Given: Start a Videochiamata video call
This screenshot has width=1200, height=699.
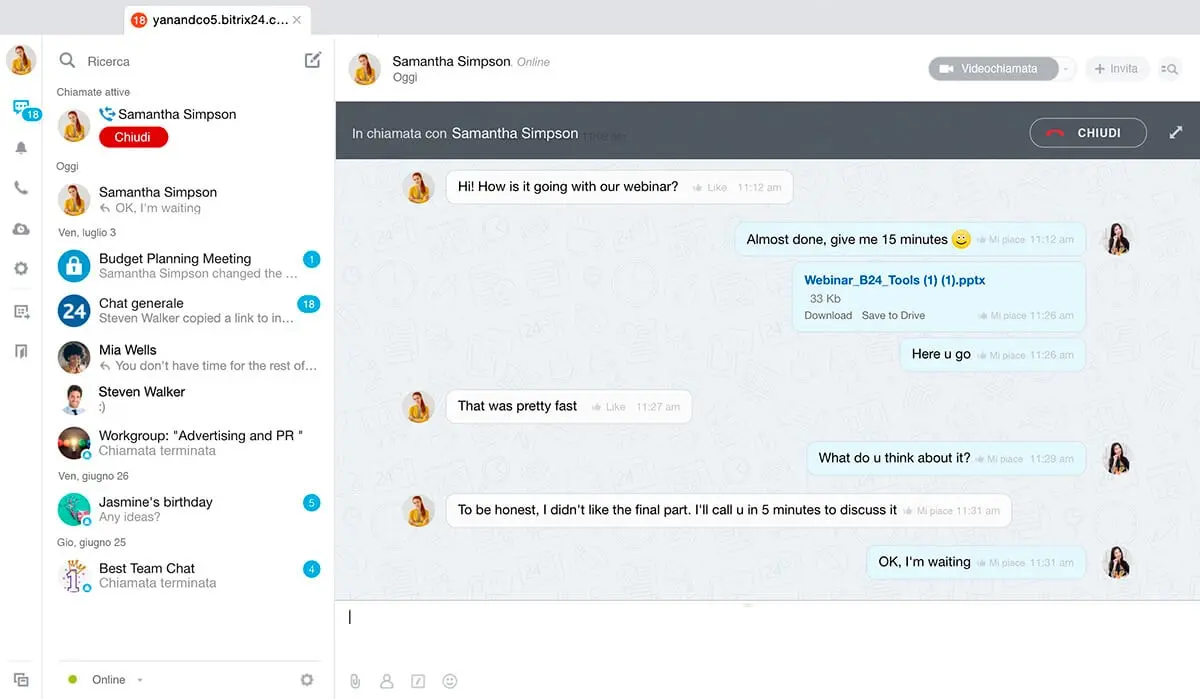Looking at the screenshot, I should point(993,69).
